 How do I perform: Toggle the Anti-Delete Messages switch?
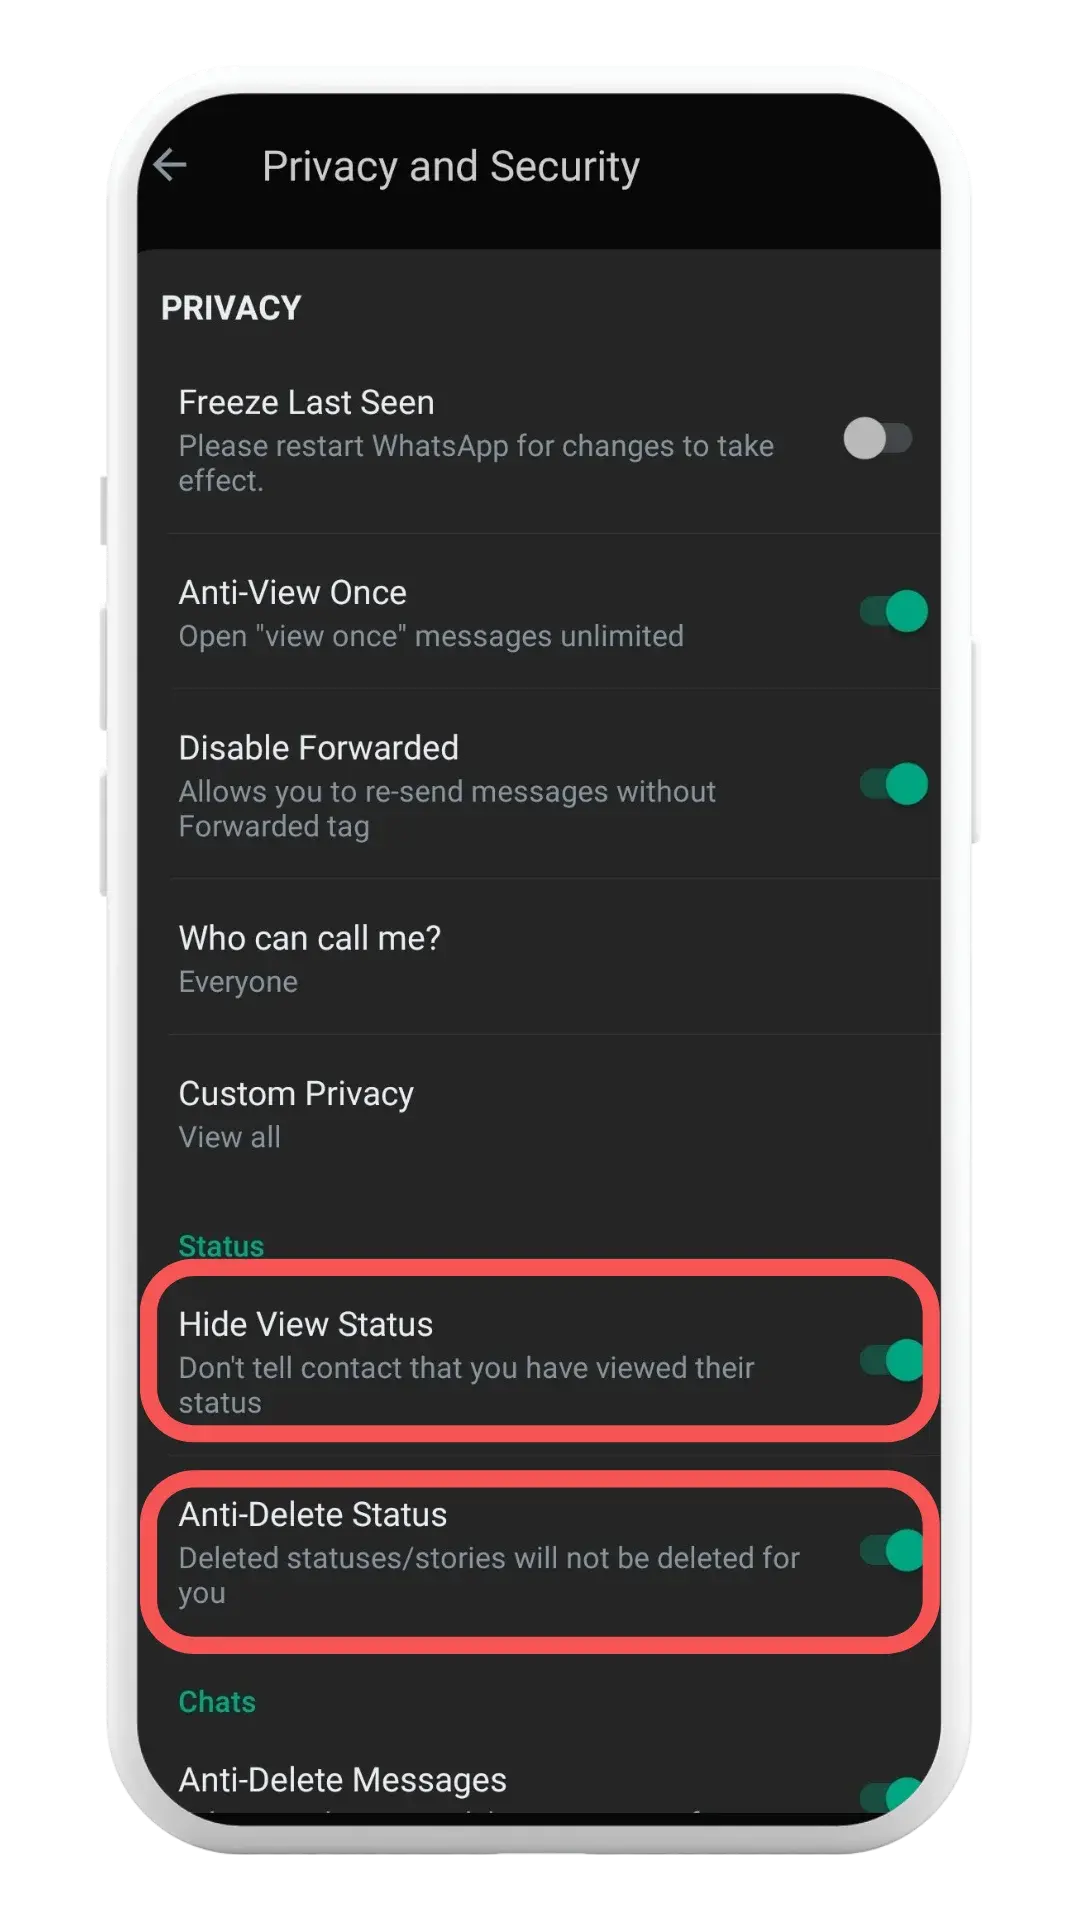click(x=892, y=1795)
